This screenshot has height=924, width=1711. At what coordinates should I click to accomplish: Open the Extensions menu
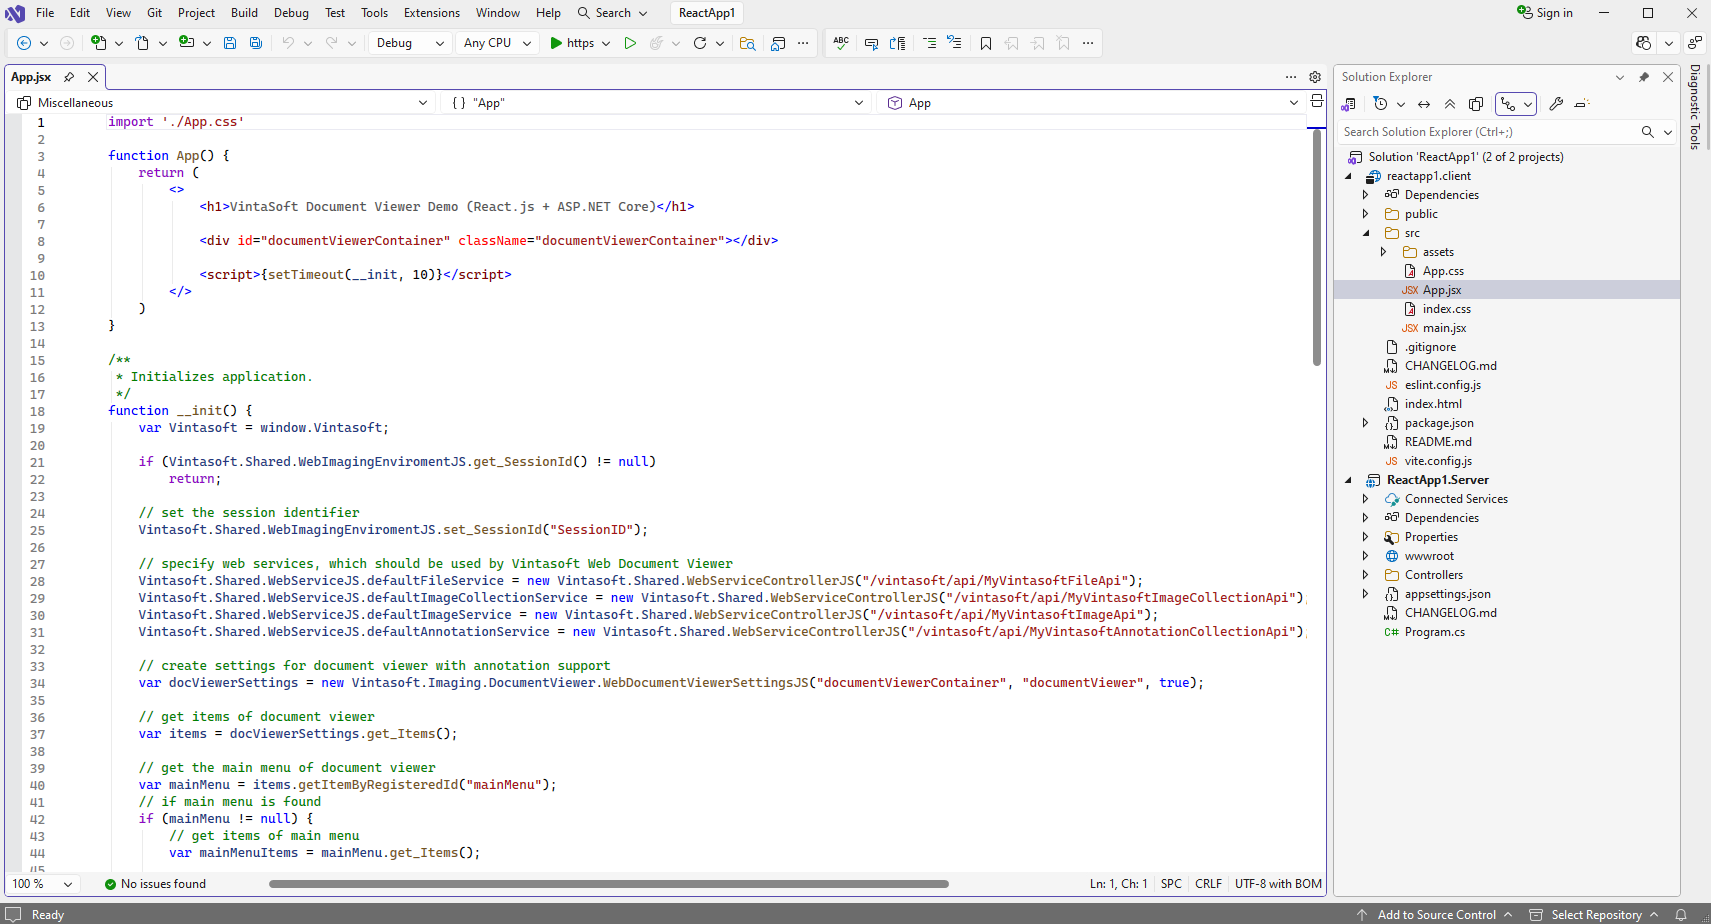point(431,13)
